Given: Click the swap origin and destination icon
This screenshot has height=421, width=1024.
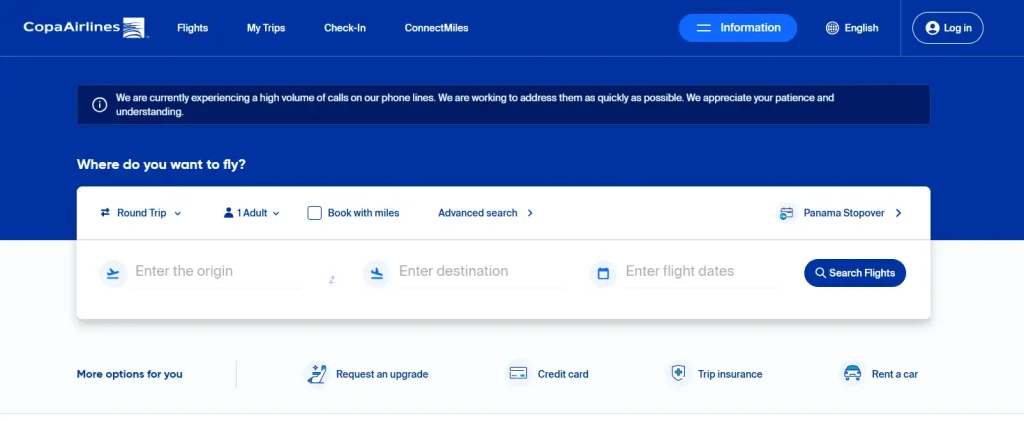Looking at the screenshot, I should pyautogui.click(x=332, y=280).
